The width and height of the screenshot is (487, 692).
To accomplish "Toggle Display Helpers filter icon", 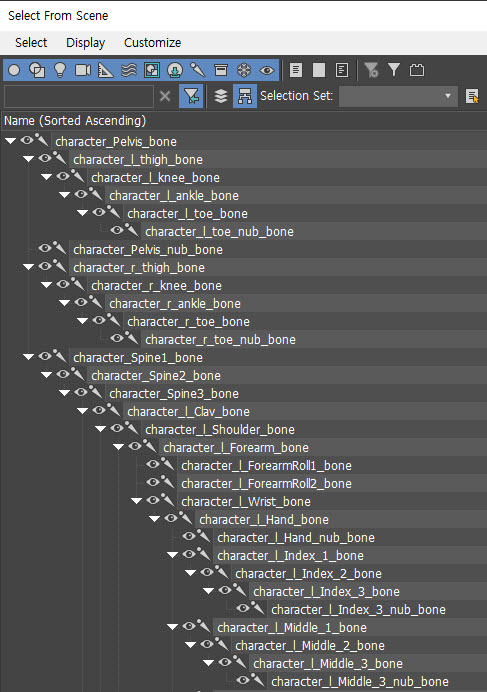I will [106, 70].
